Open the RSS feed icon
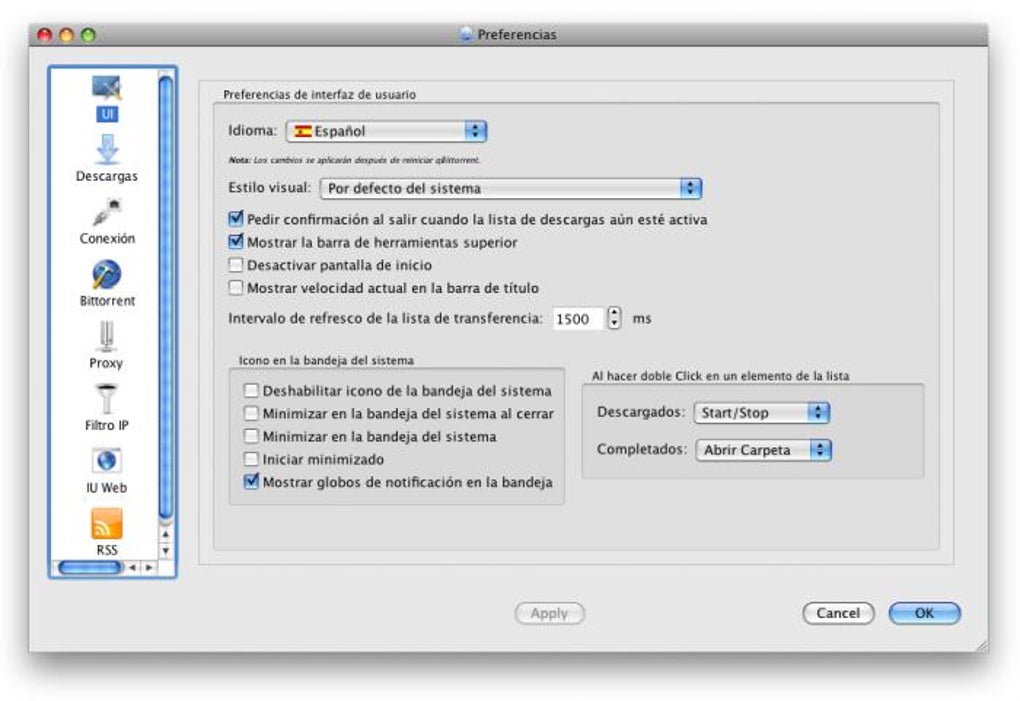Viewport: 1020px width, 701px height. click(x=107, y=523)
